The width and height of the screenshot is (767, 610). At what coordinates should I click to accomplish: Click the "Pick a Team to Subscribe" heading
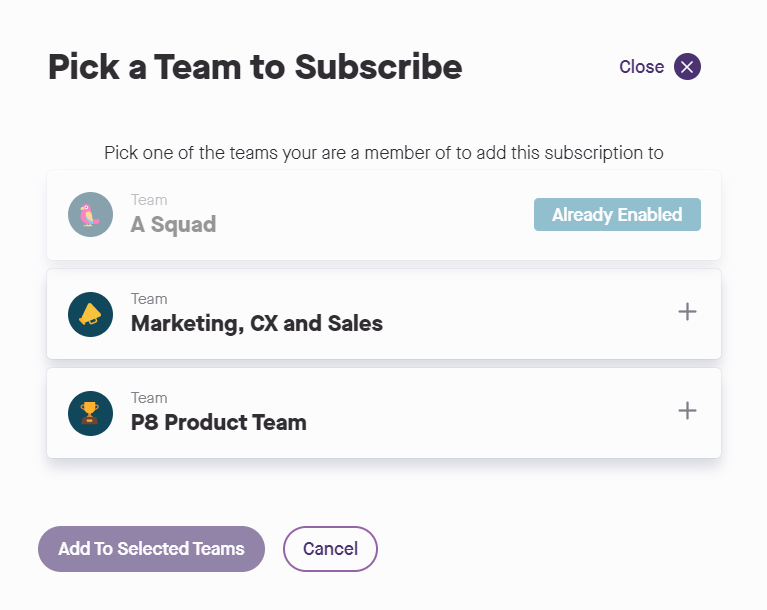[255, 67]
